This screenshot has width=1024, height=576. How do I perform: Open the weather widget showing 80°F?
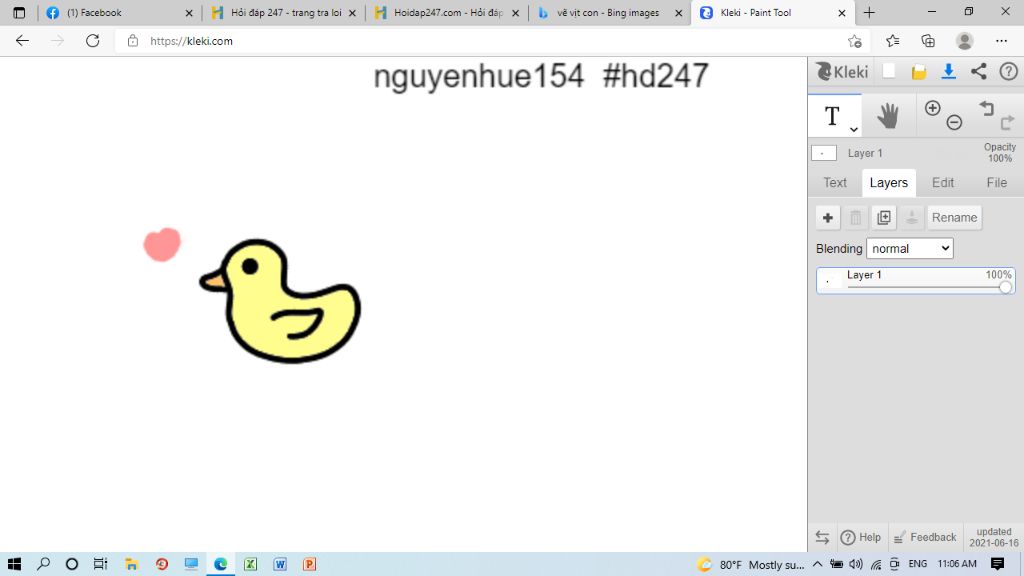pyautogui.click(x=750, y=564)
